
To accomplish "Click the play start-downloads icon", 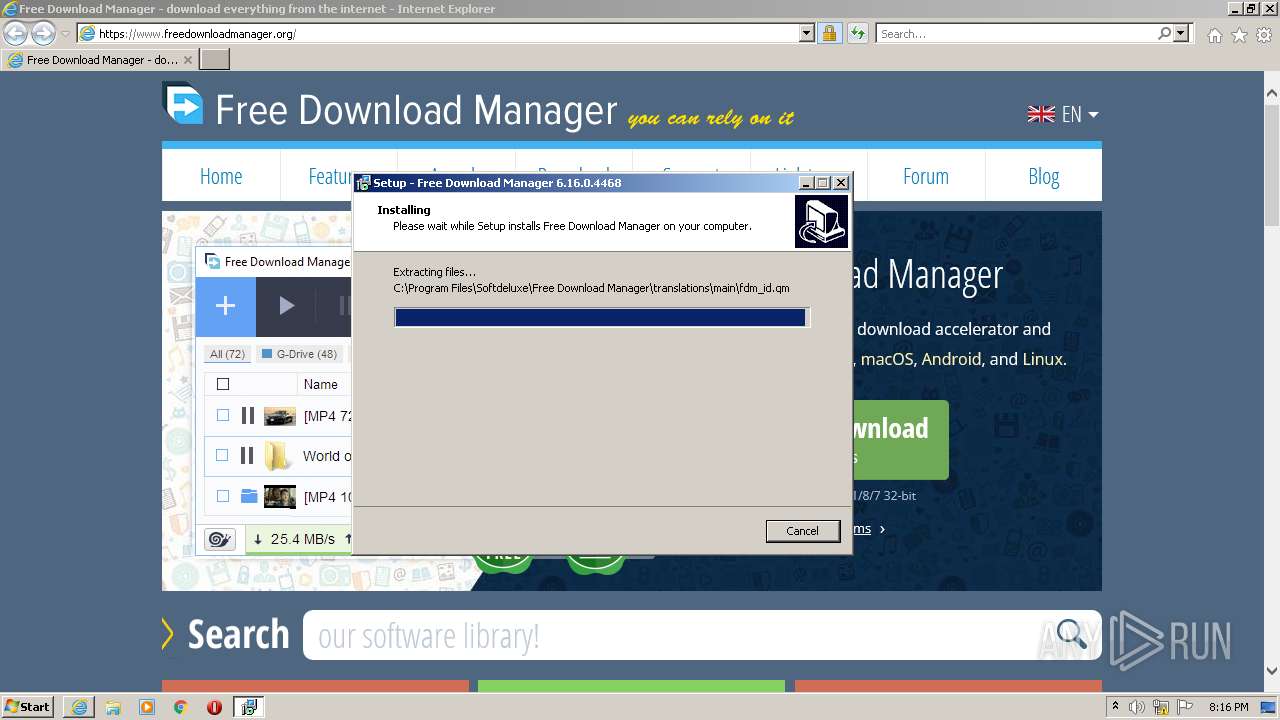I will [x=286, y=306].
